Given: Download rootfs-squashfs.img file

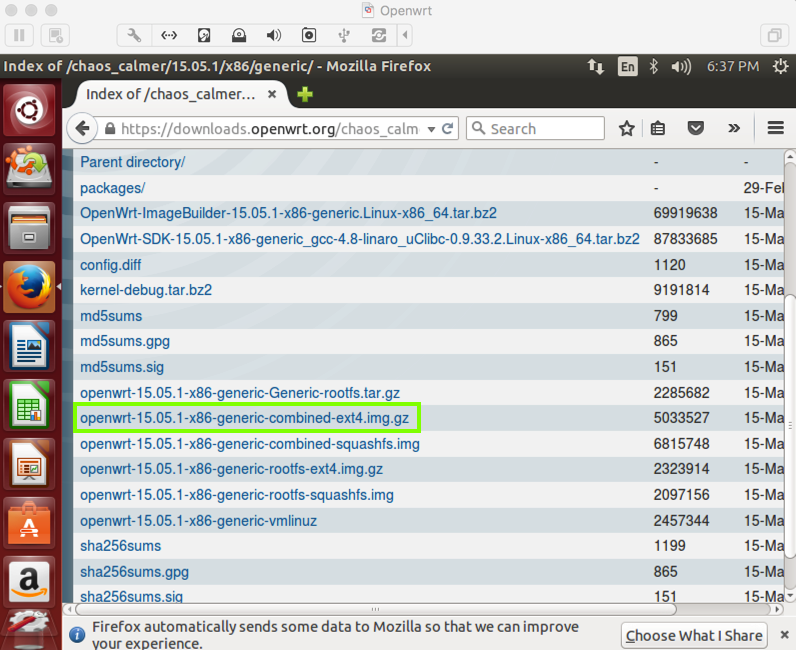Looking at the screenshot, I should 237,495.
